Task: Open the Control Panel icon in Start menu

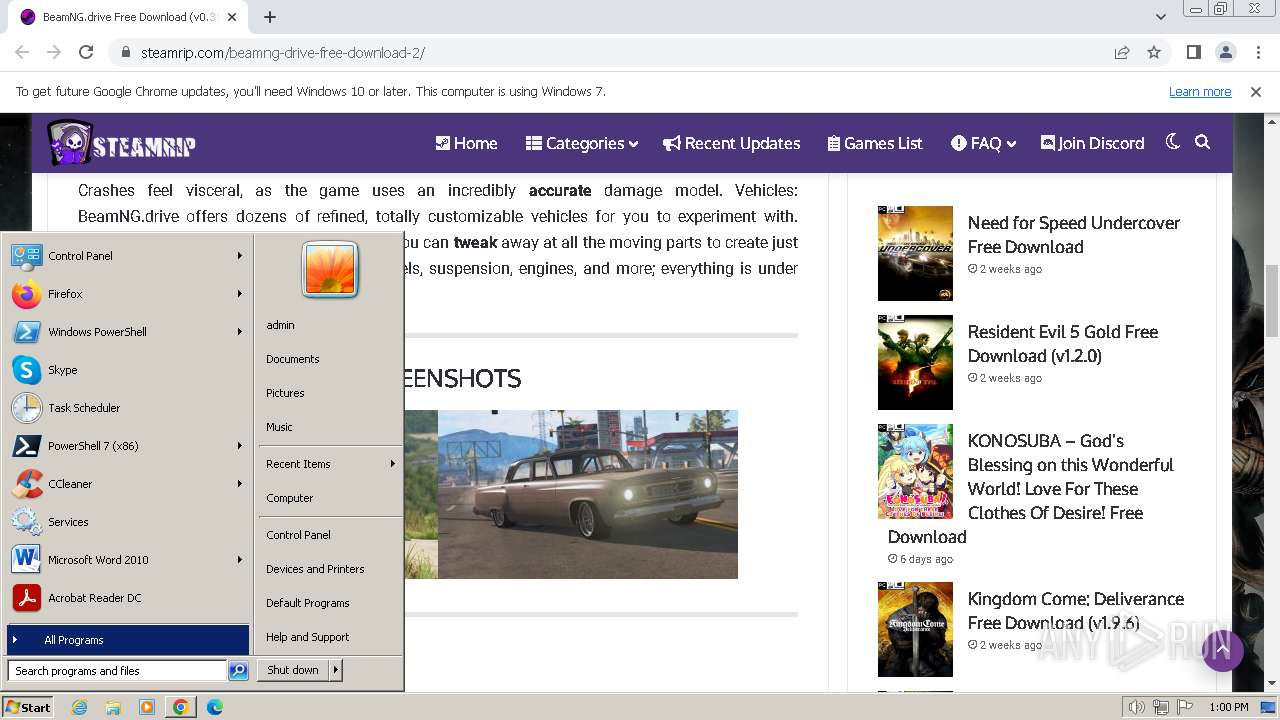Action: [x=26, y=256]
